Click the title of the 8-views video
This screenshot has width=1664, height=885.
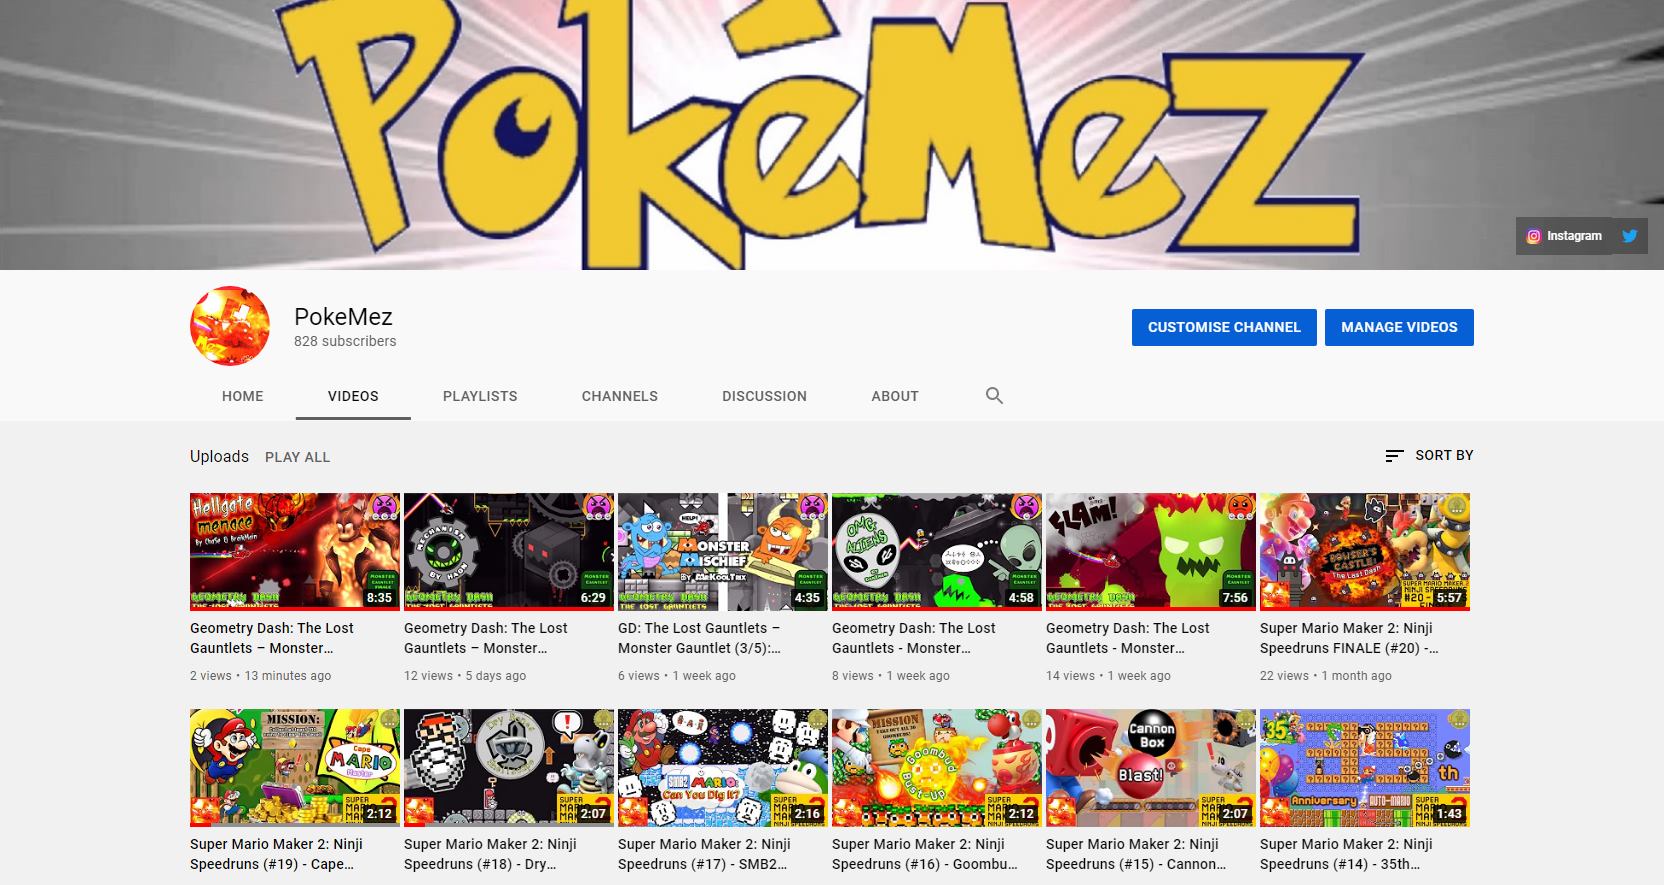(914, 638)
